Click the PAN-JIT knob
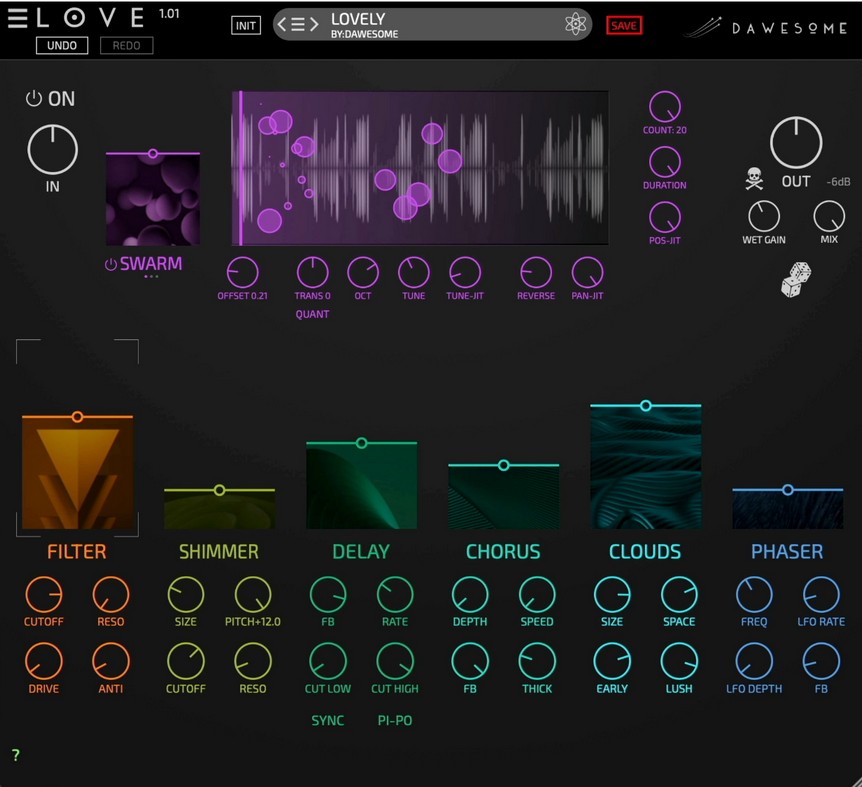 (587, 273)
